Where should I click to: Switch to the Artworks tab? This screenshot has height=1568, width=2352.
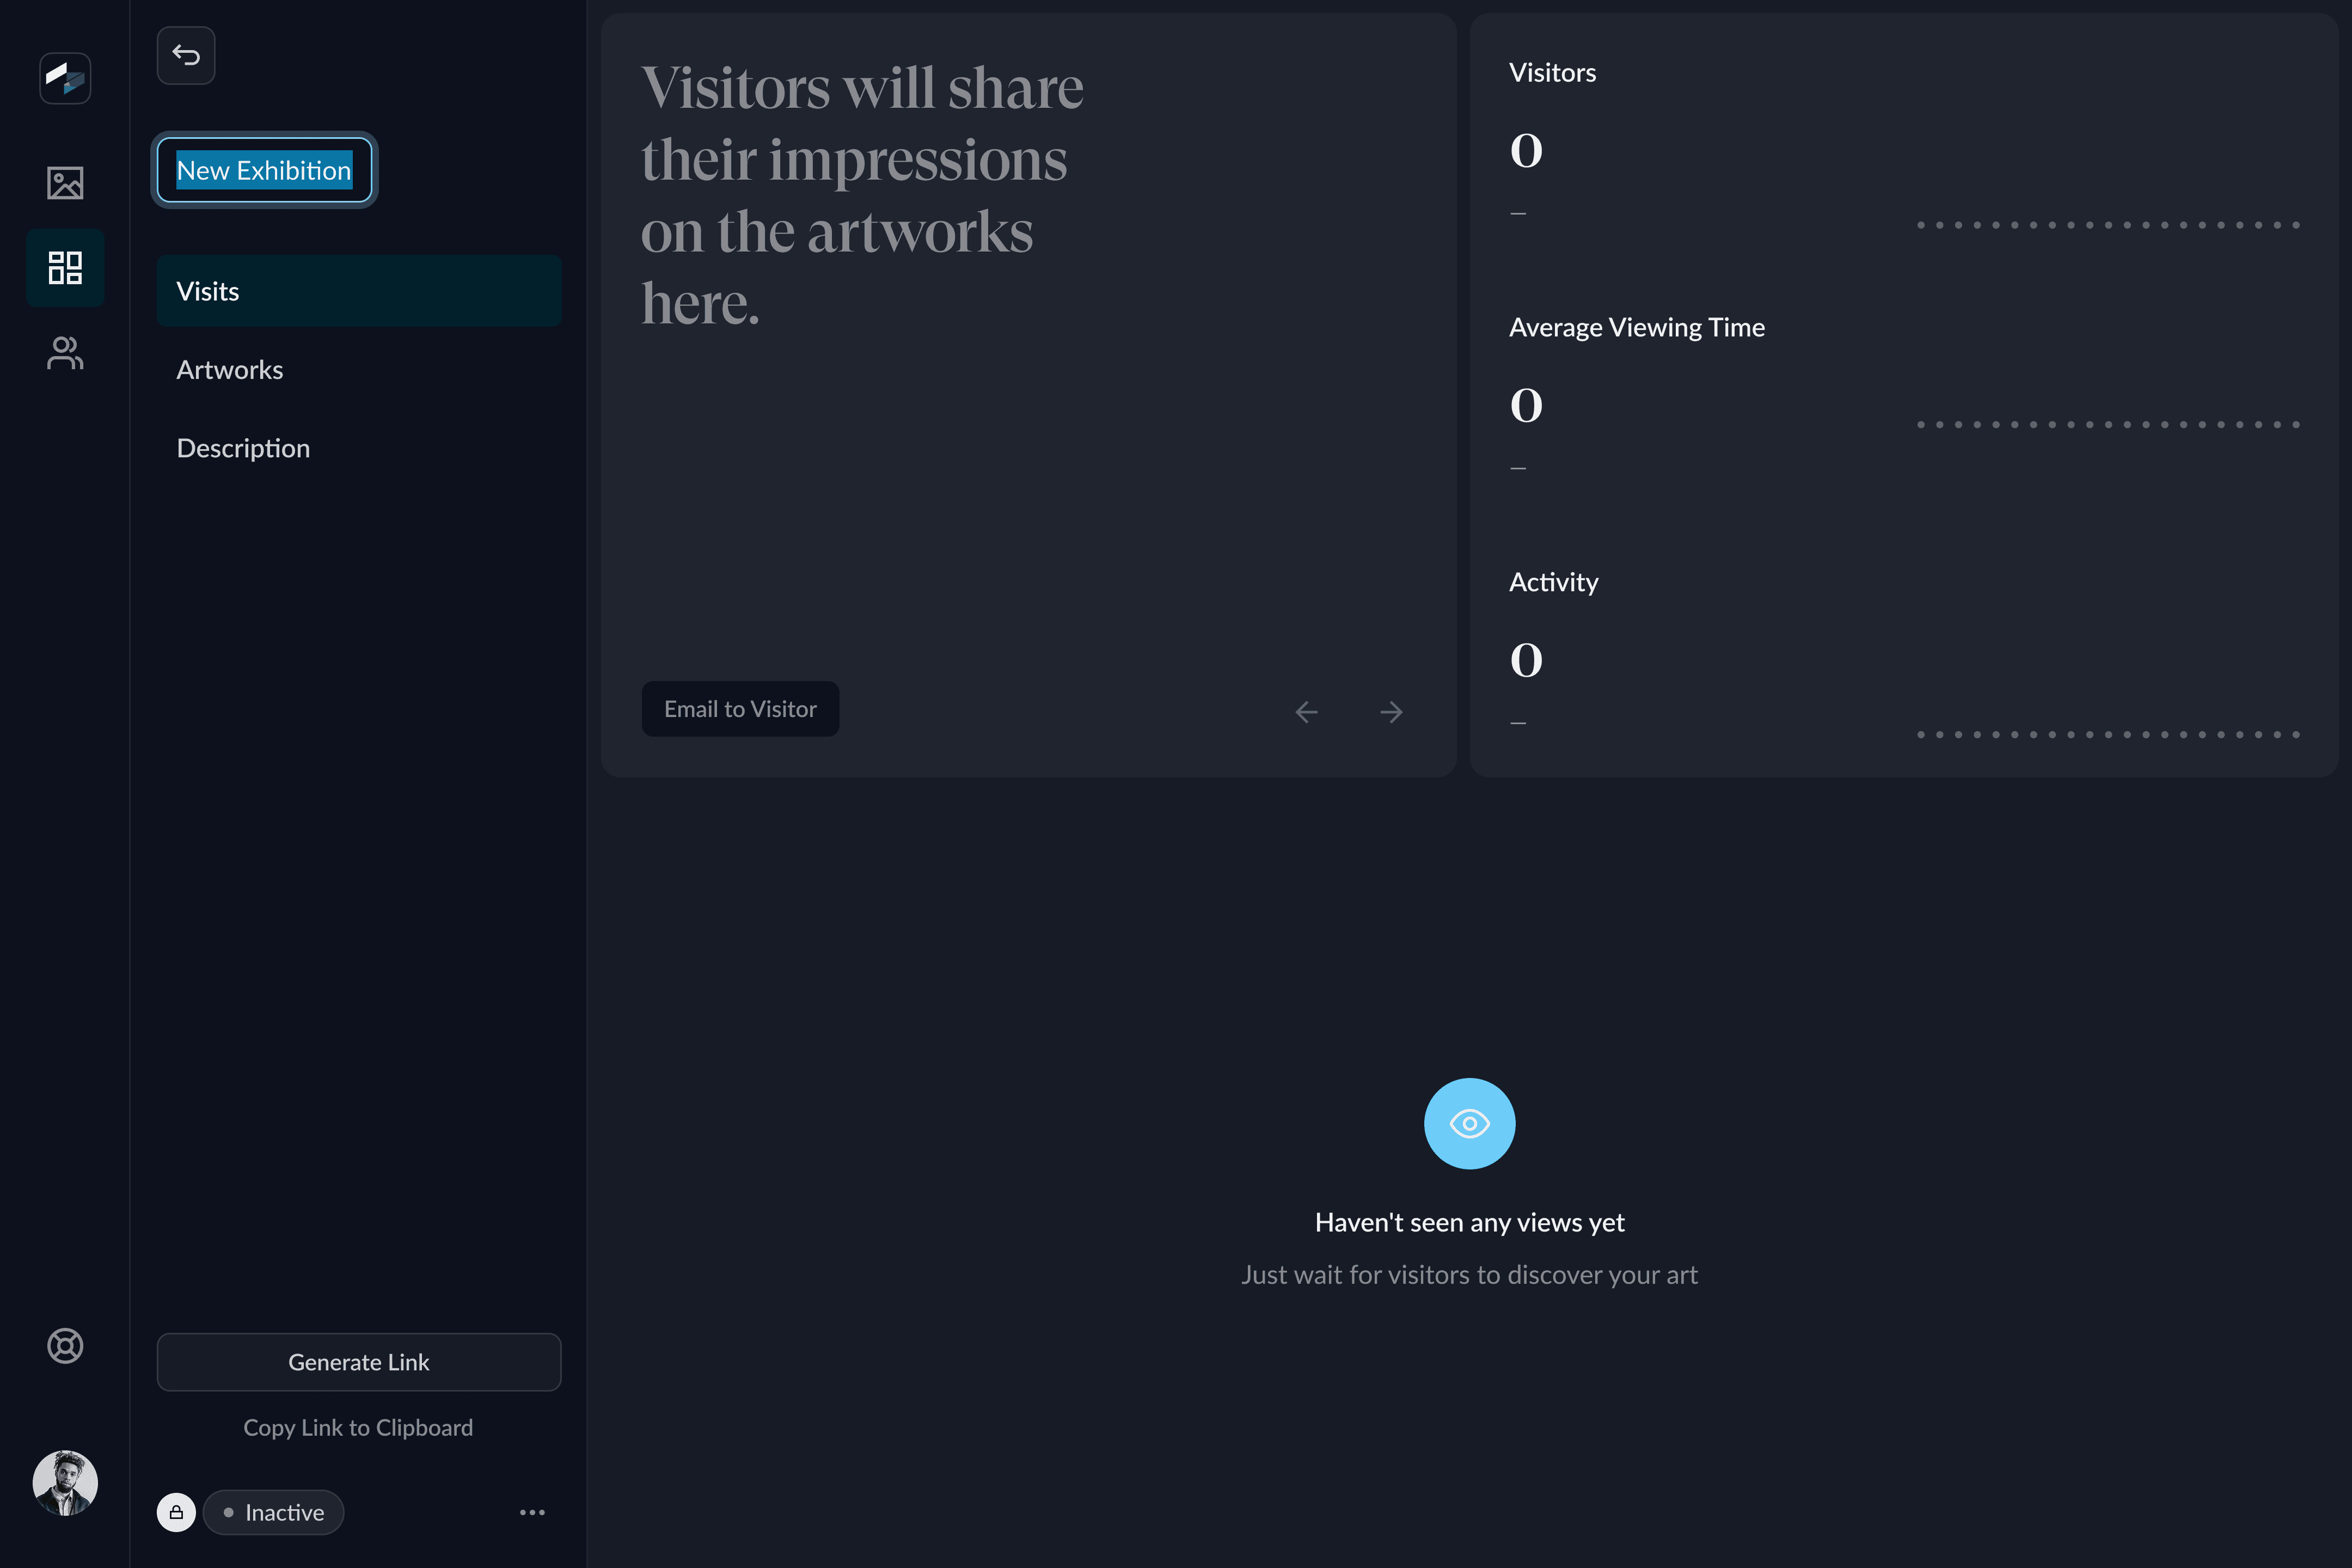click(230, 369)
